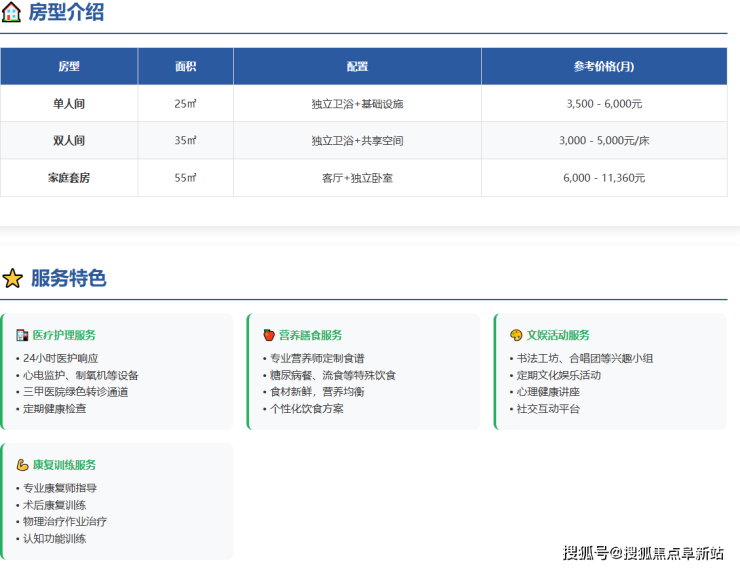The image size is (740, 569).
Task: Click the 家庭套房 row label
Action: pyautogui.click(x=69, y=178)
